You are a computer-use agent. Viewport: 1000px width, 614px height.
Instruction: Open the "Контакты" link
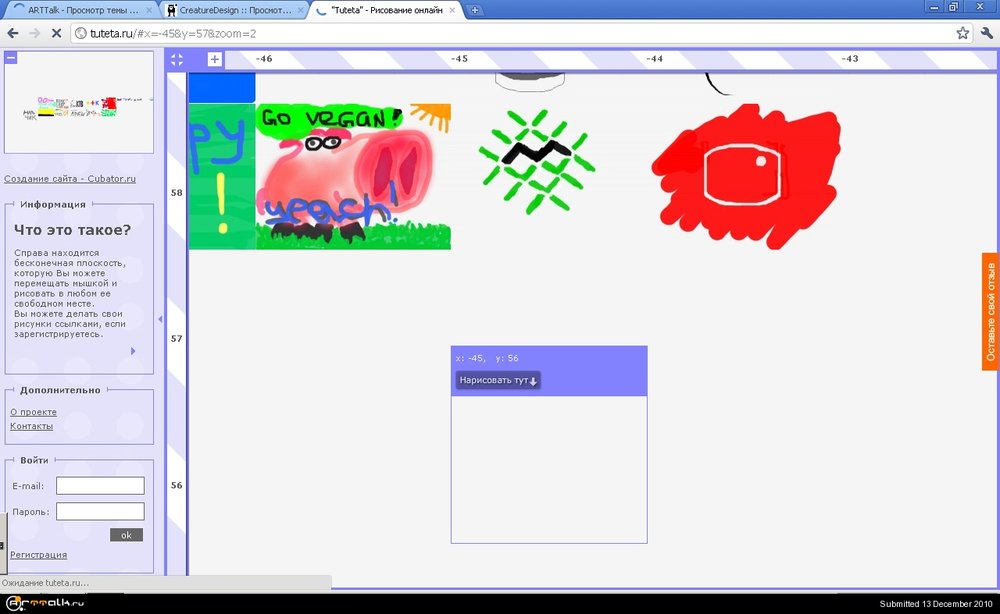(31, 426)
